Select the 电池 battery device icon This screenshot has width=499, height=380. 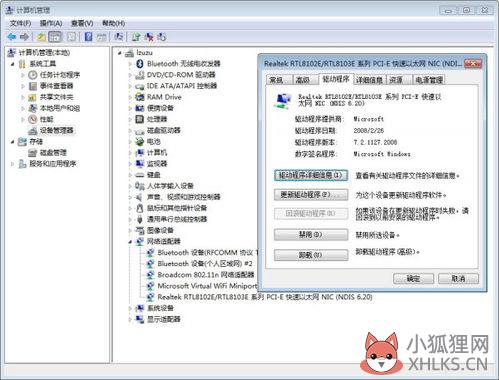pos(139,142)
